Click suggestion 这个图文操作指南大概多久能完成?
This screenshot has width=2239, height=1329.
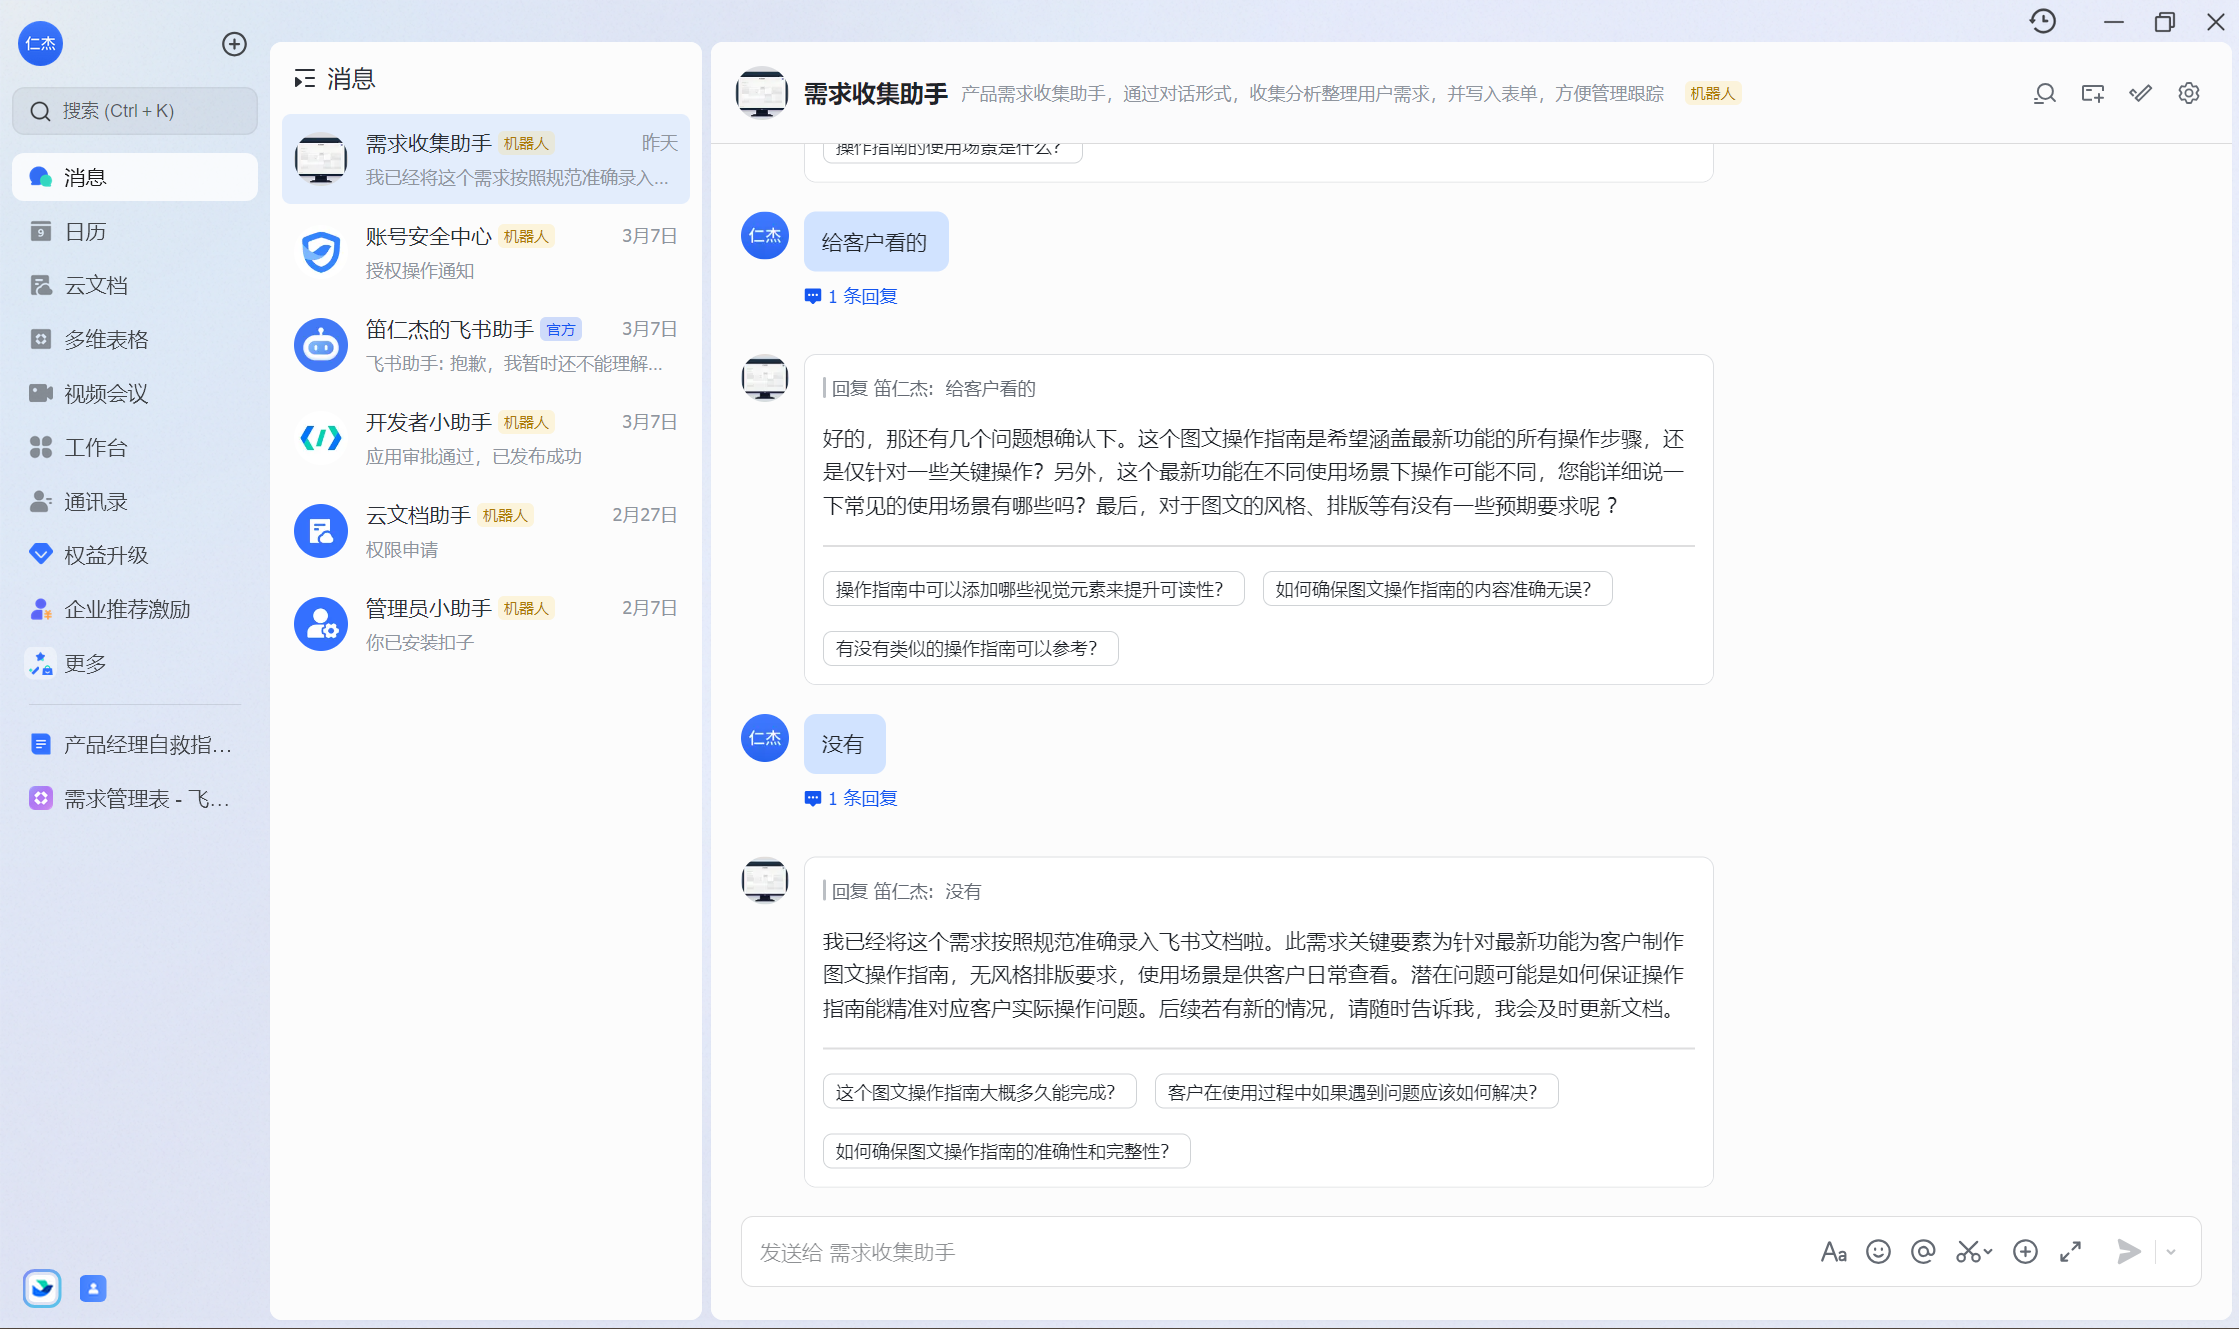click(x=978, y=1092)
